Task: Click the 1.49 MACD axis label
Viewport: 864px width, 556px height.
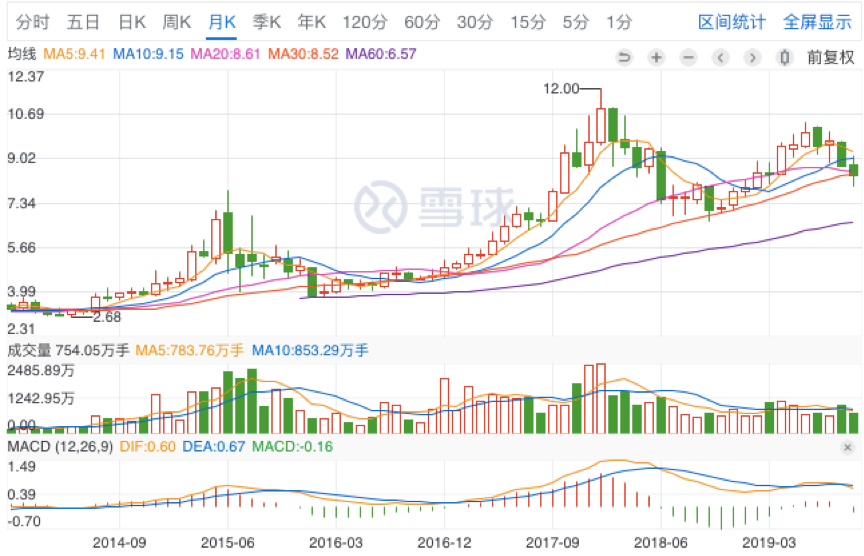Action: coord(21,467)
